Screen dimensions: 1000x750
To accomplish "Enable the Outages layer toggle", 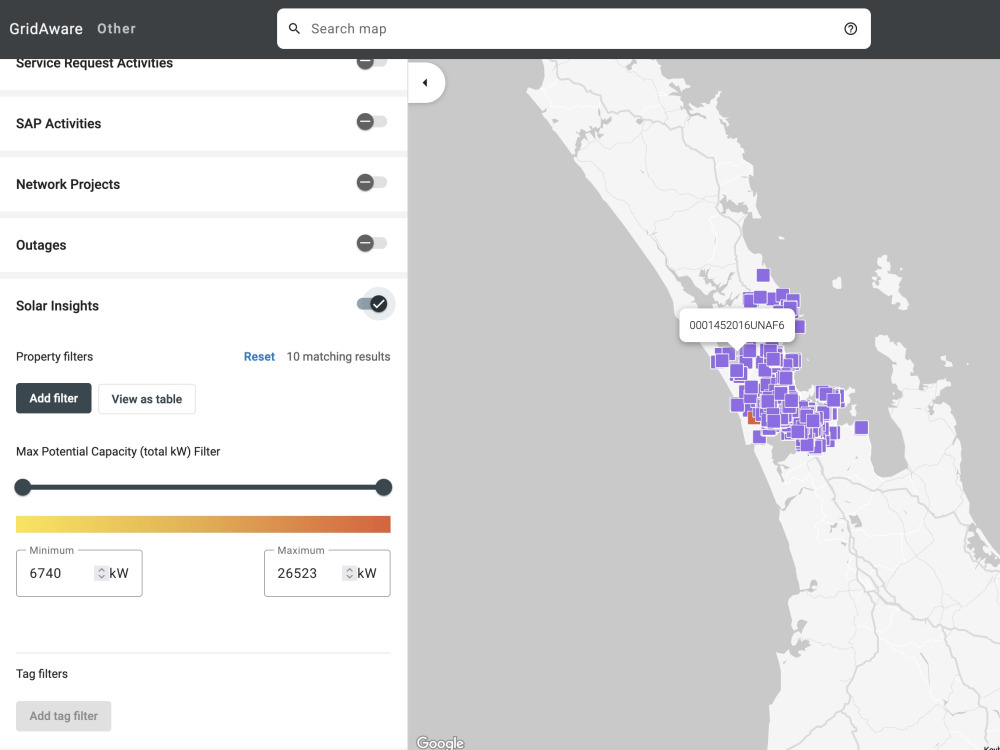I will pyautogui.click(x=372, y=243).
